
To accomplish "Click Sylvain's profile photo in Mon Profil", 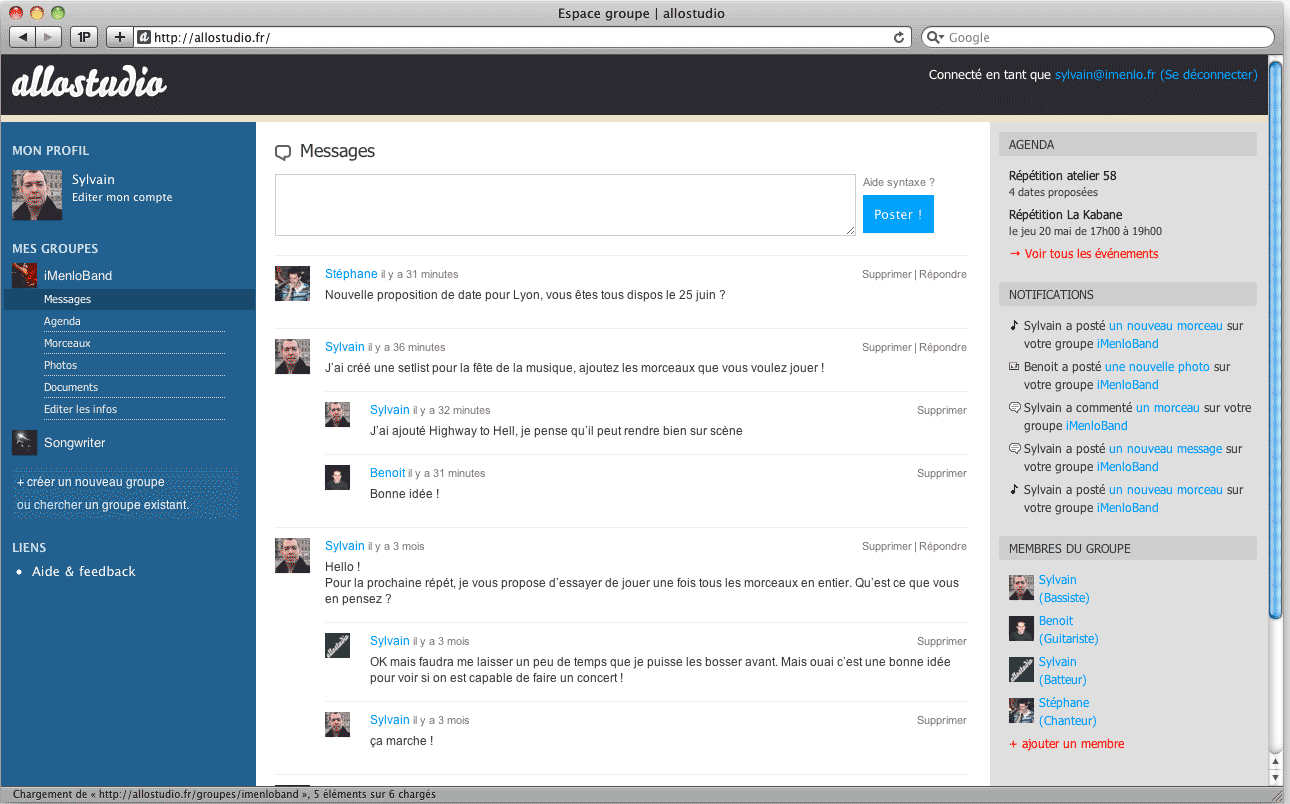I will [x=37, y=195].
